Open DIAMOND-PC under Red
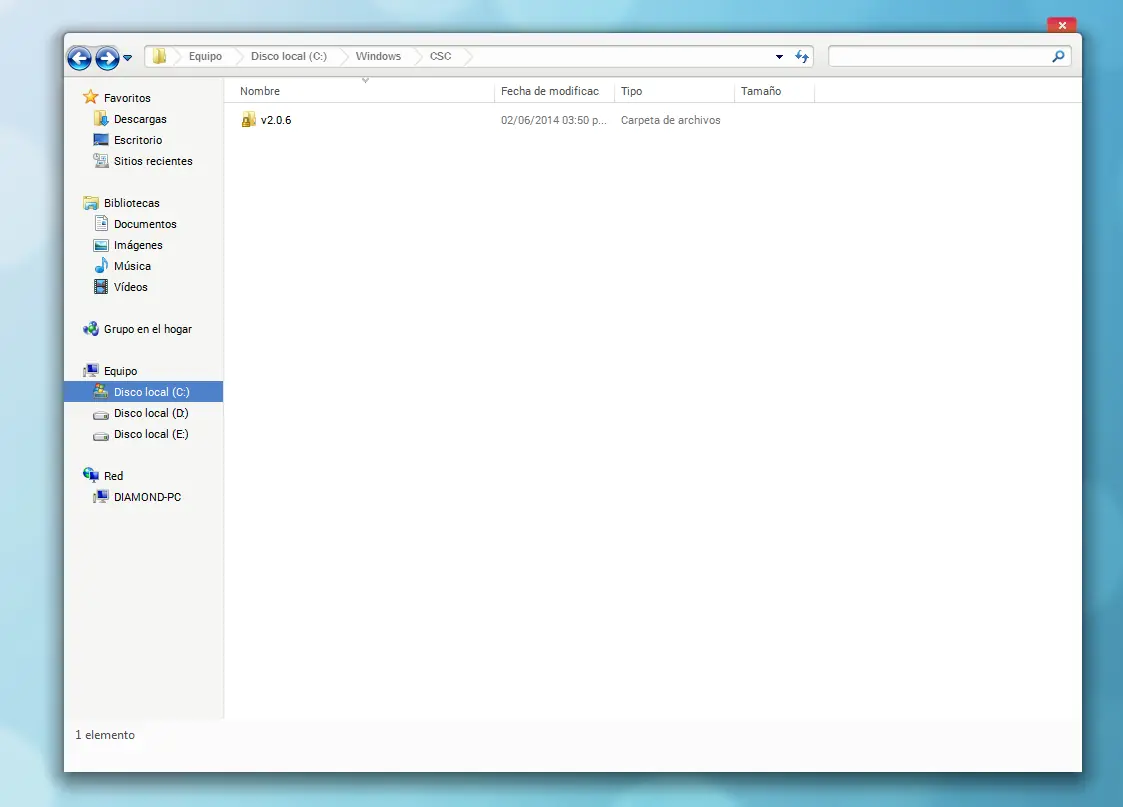 tap(147, 497)
